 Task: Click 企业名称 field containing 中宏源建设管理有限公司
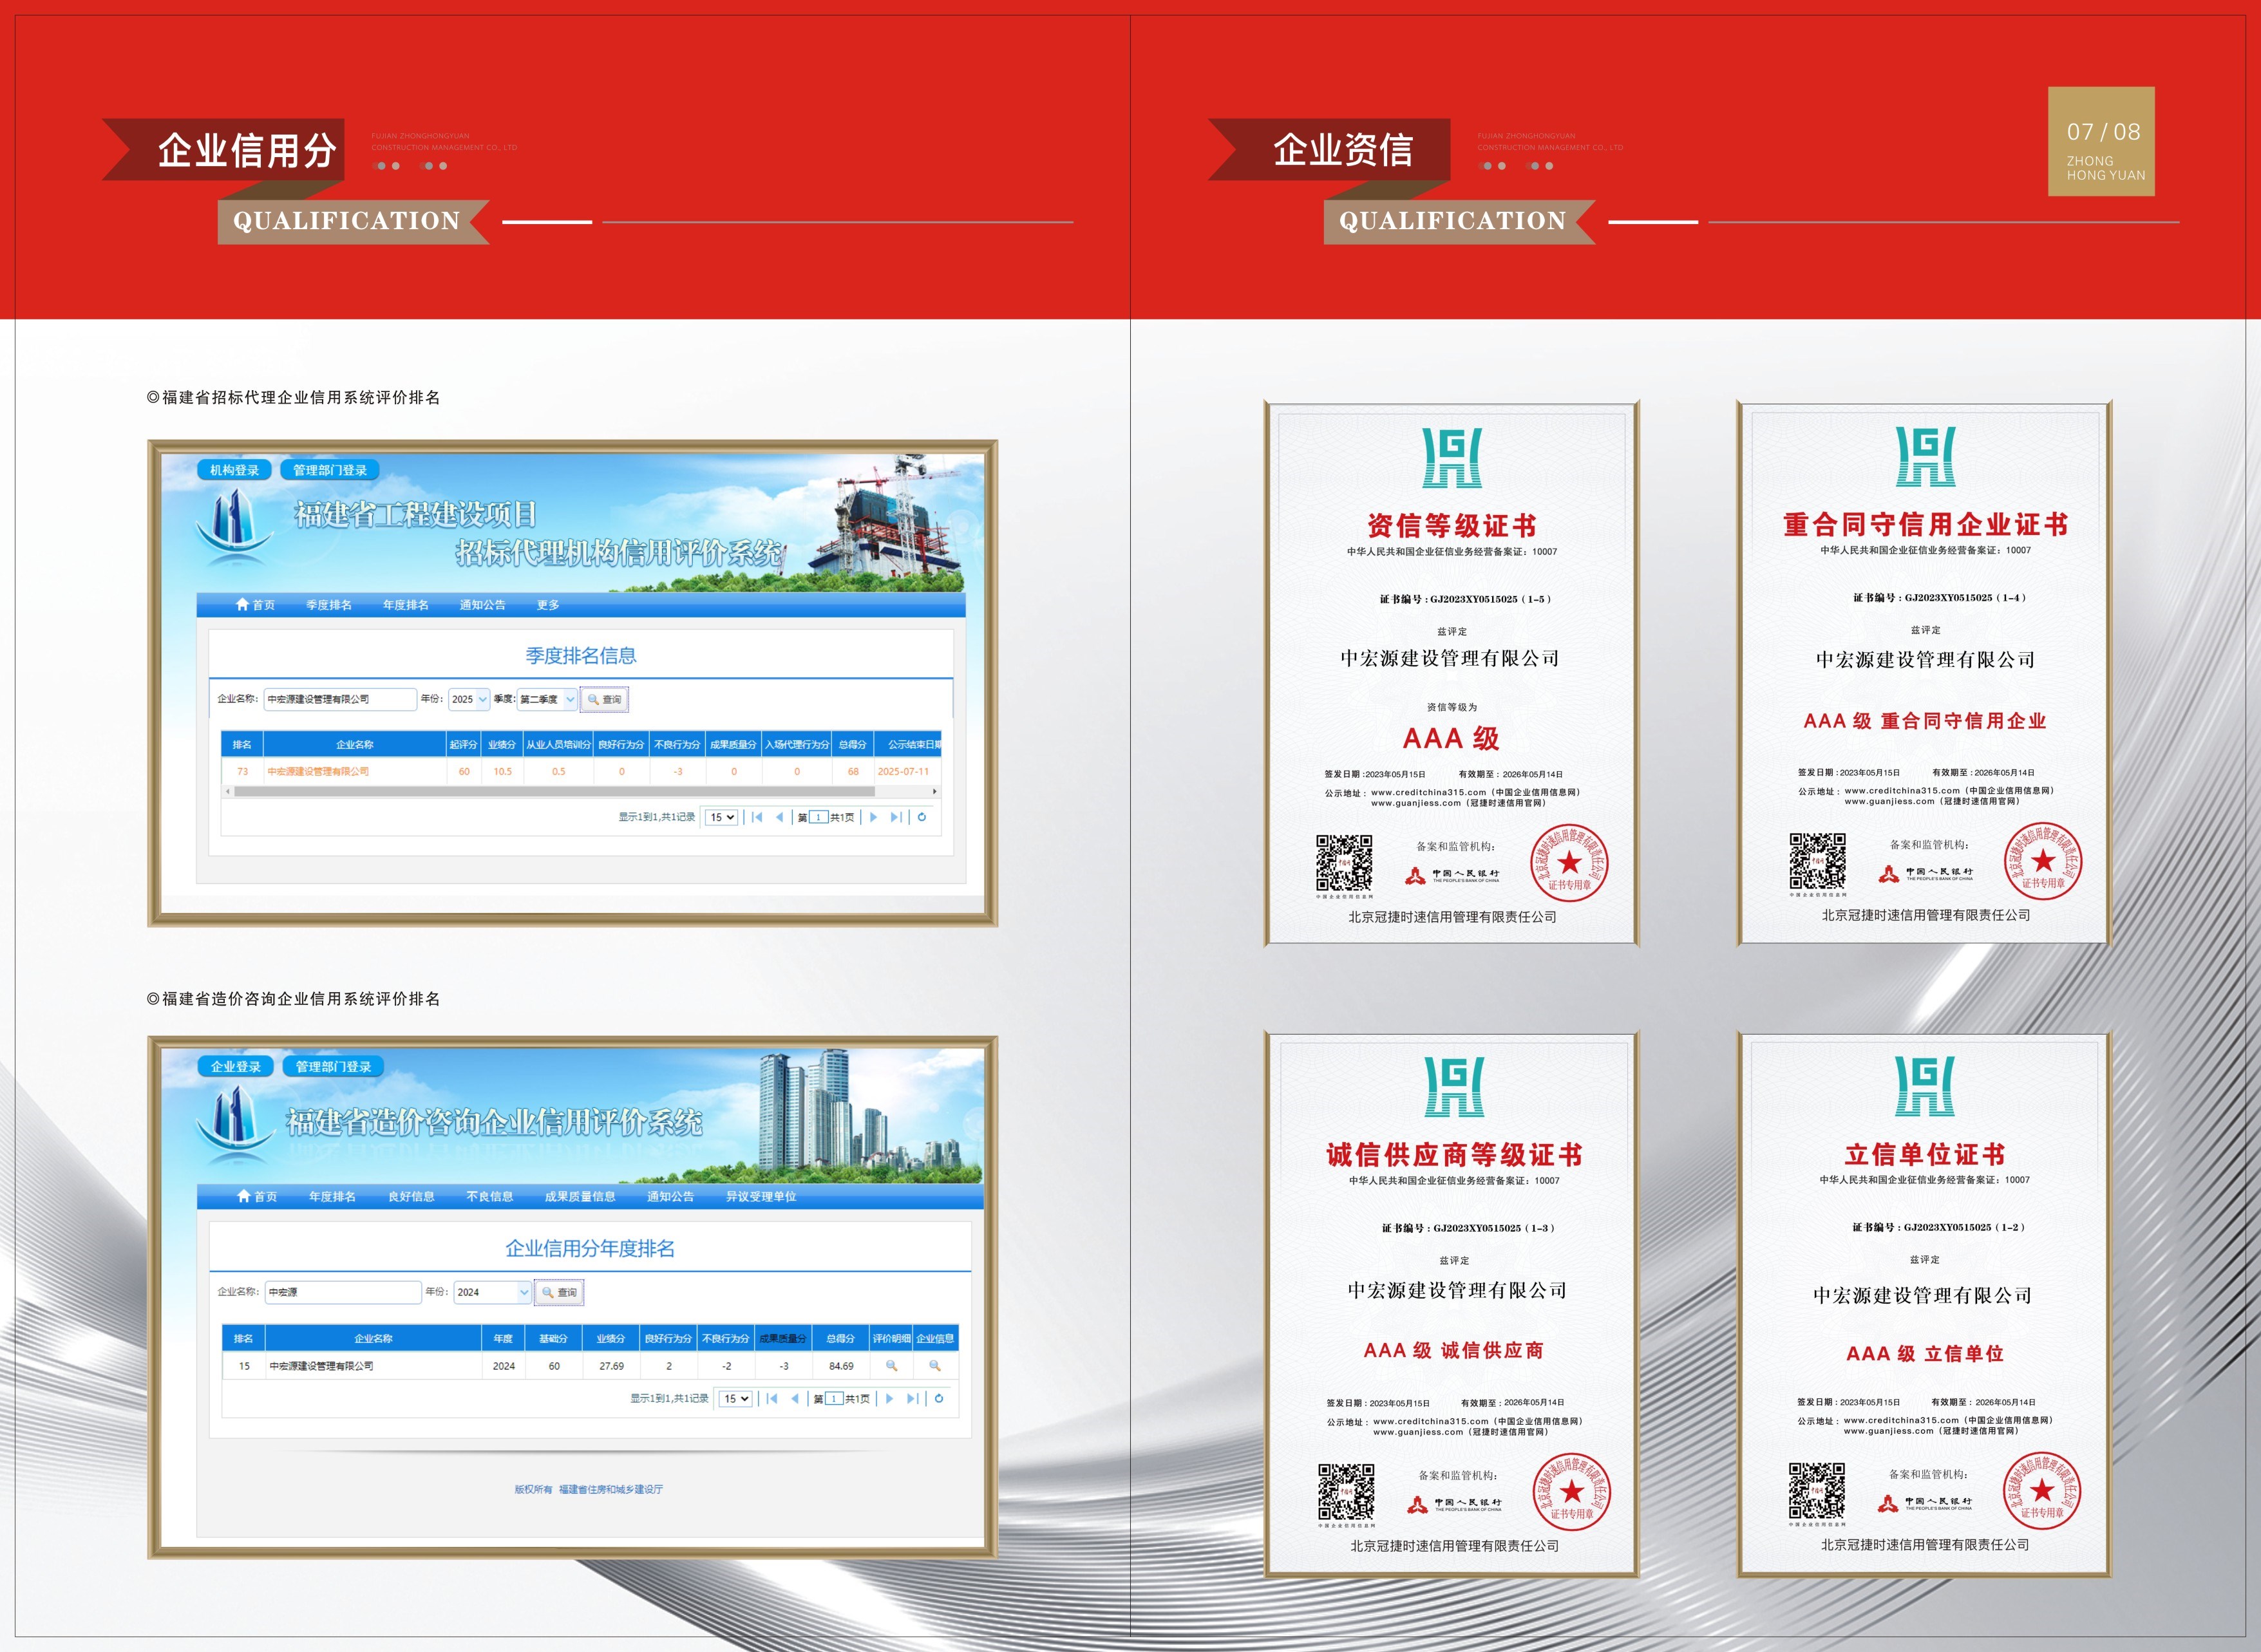click(340, 699)
